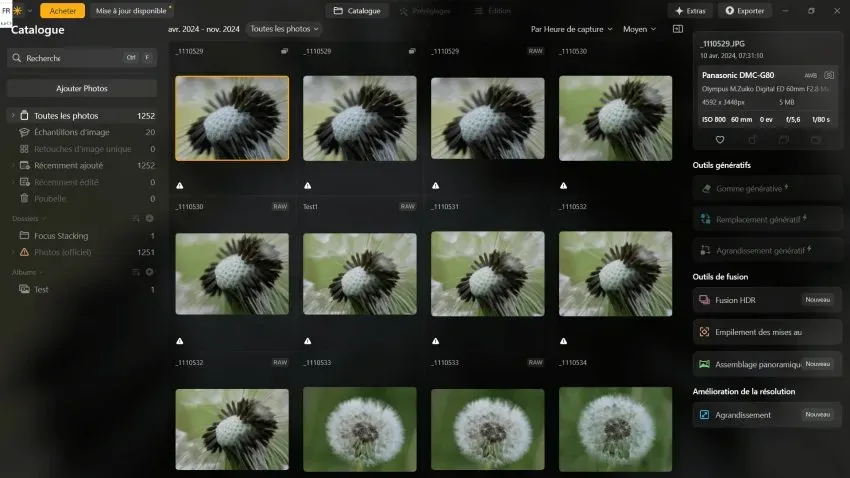Open the Remplacement génératif tool
The width and height of the screenshot is (850, 478).
[767, 219]
